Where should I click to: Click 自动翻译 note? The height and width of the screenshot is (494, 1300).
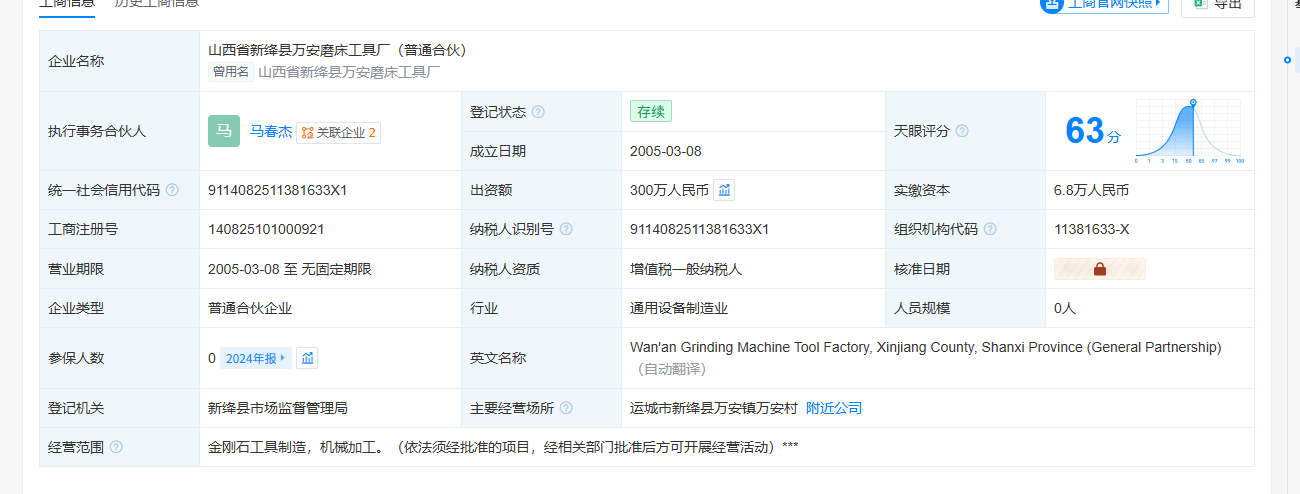(x=674, y=369)
